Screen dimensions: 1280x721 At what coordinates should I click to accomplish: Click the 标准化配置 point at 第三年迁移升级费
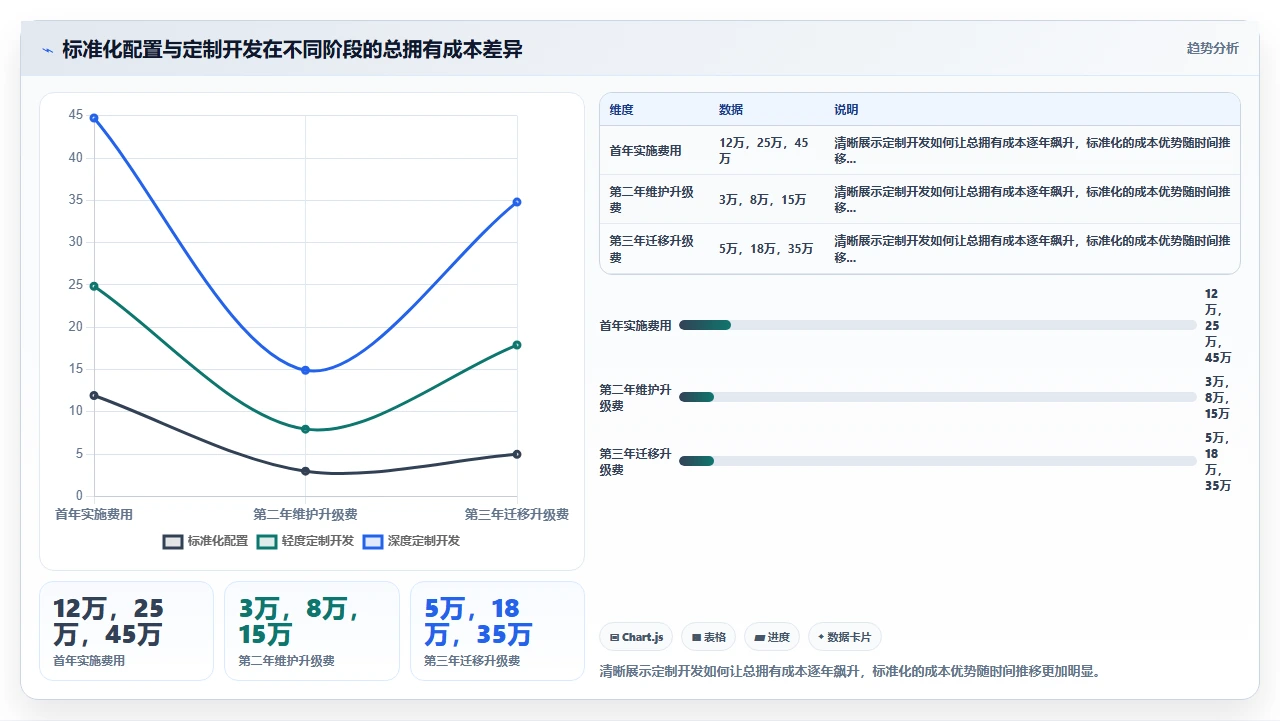pos(517,454)
